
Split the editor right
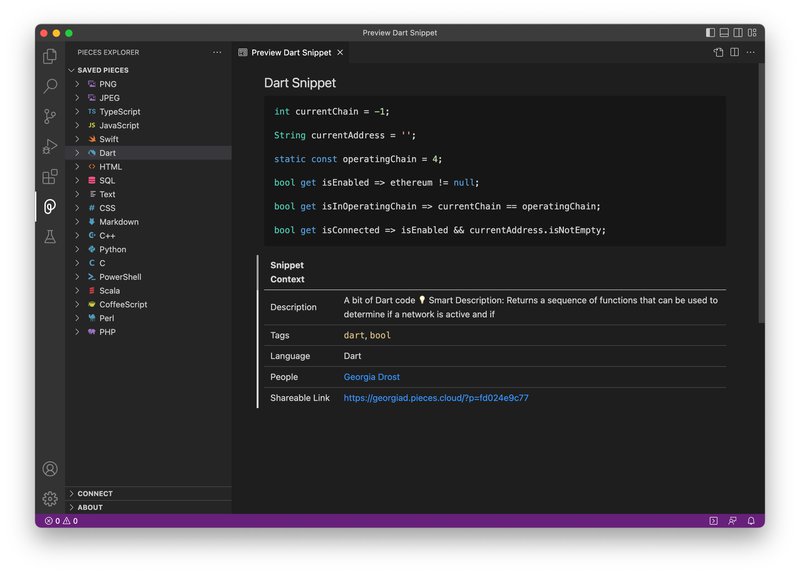[734, 52]
